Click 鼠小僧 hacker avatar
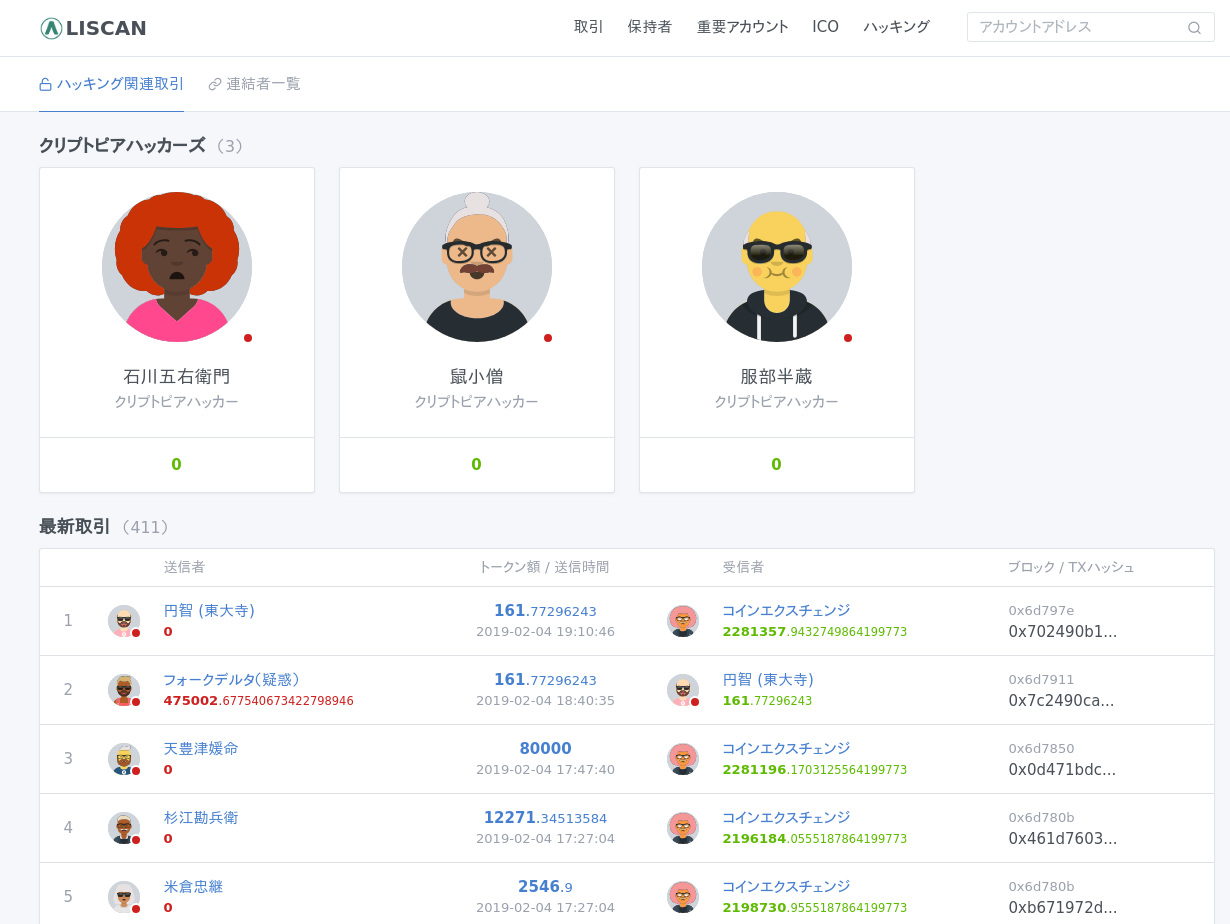The image size is (1230, 924). coord(477,267)
